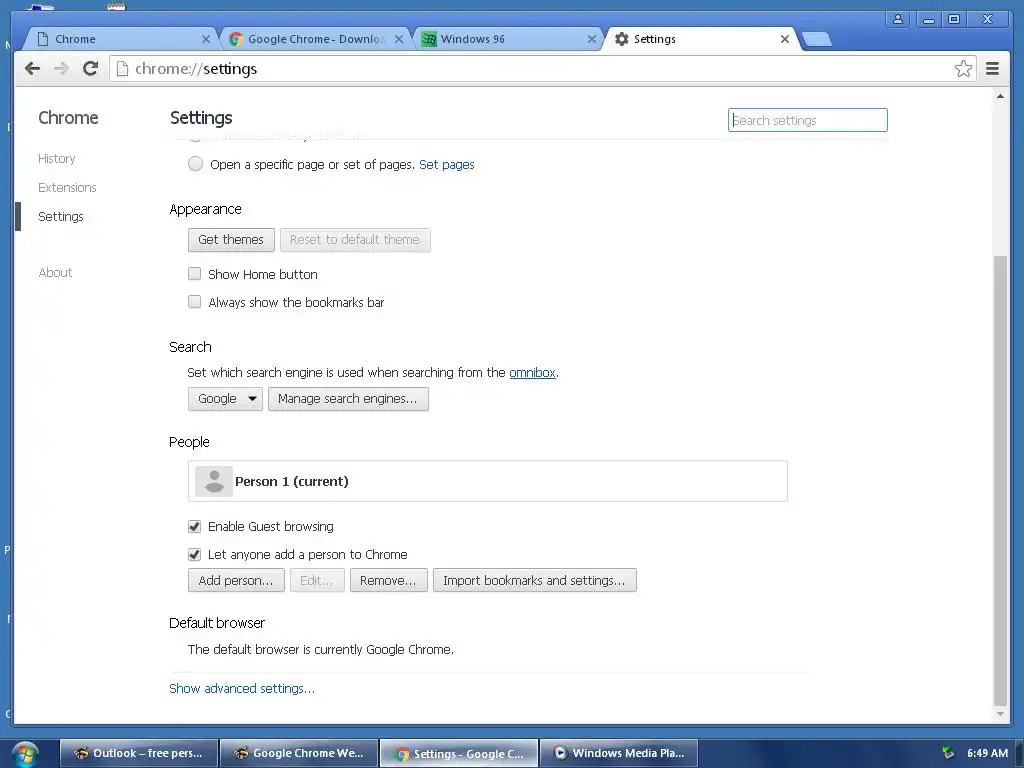Open History in the sidebar
Screen dimensions: 1024x768
click(56, 159)
